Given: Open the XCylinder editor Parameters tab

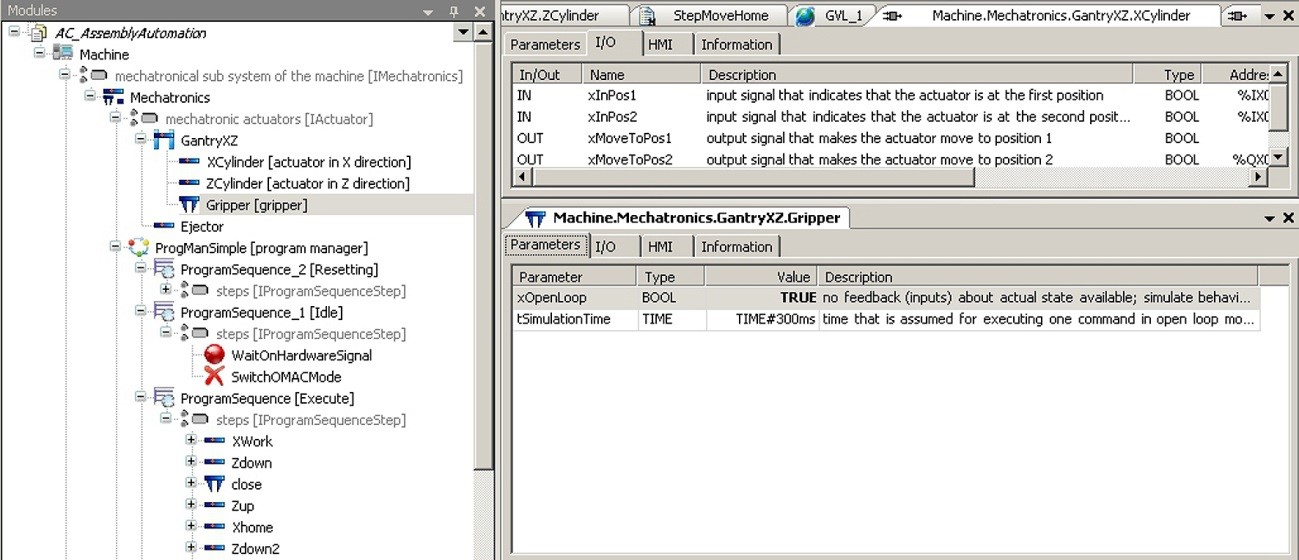Looking at the screenshot, I should point(545,44).
